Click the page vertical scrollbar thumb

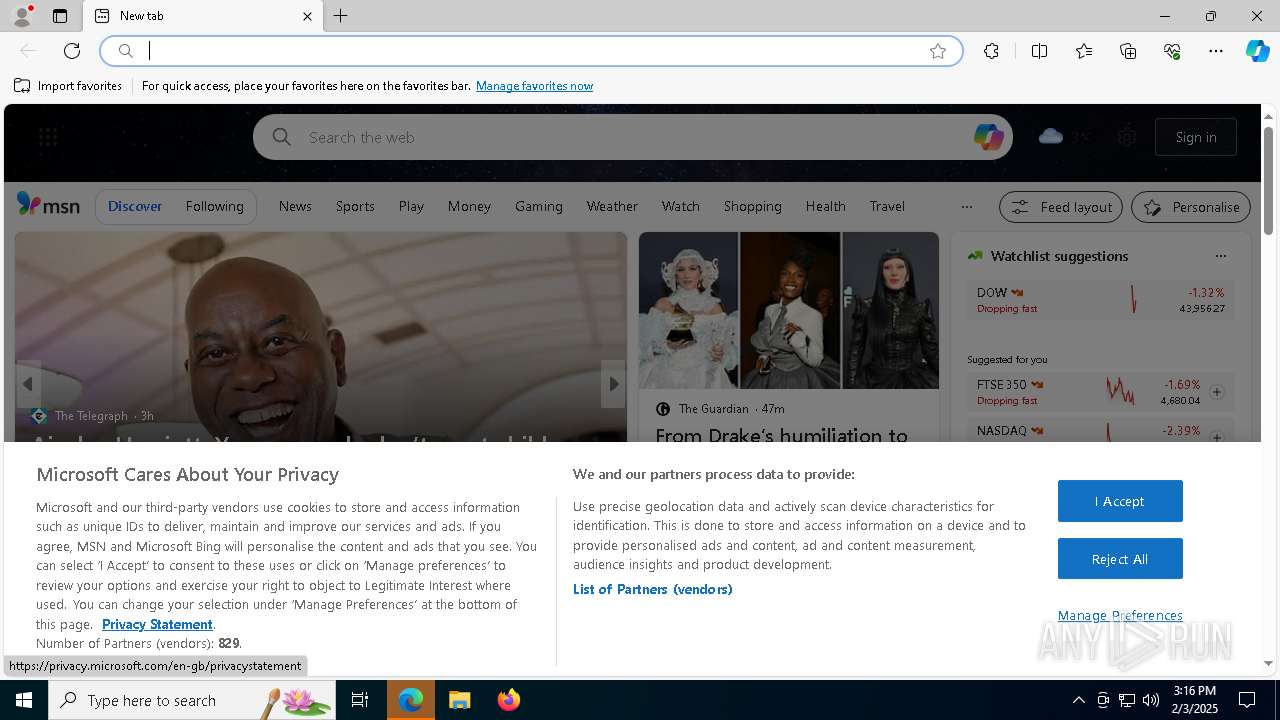tap(1268, 180)
